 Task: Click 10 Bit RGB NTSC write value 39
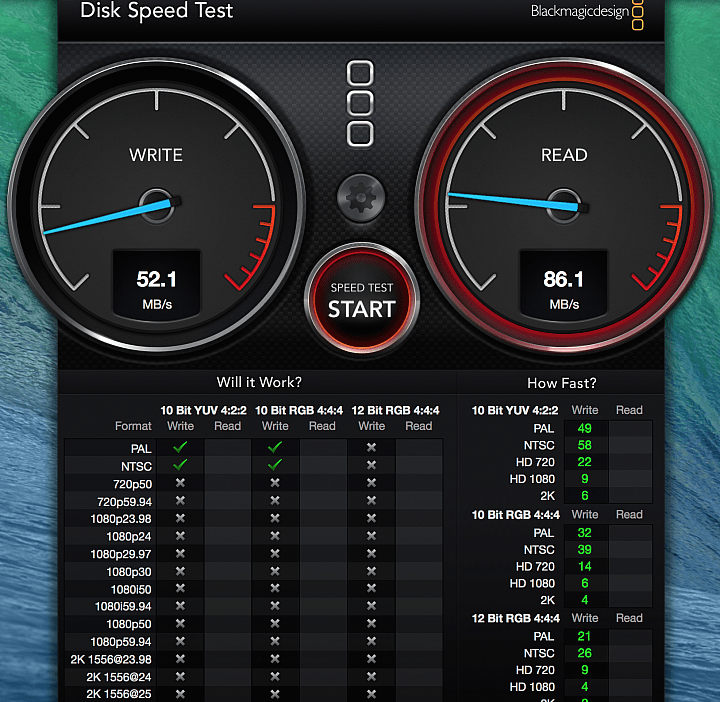click(584, 550)
